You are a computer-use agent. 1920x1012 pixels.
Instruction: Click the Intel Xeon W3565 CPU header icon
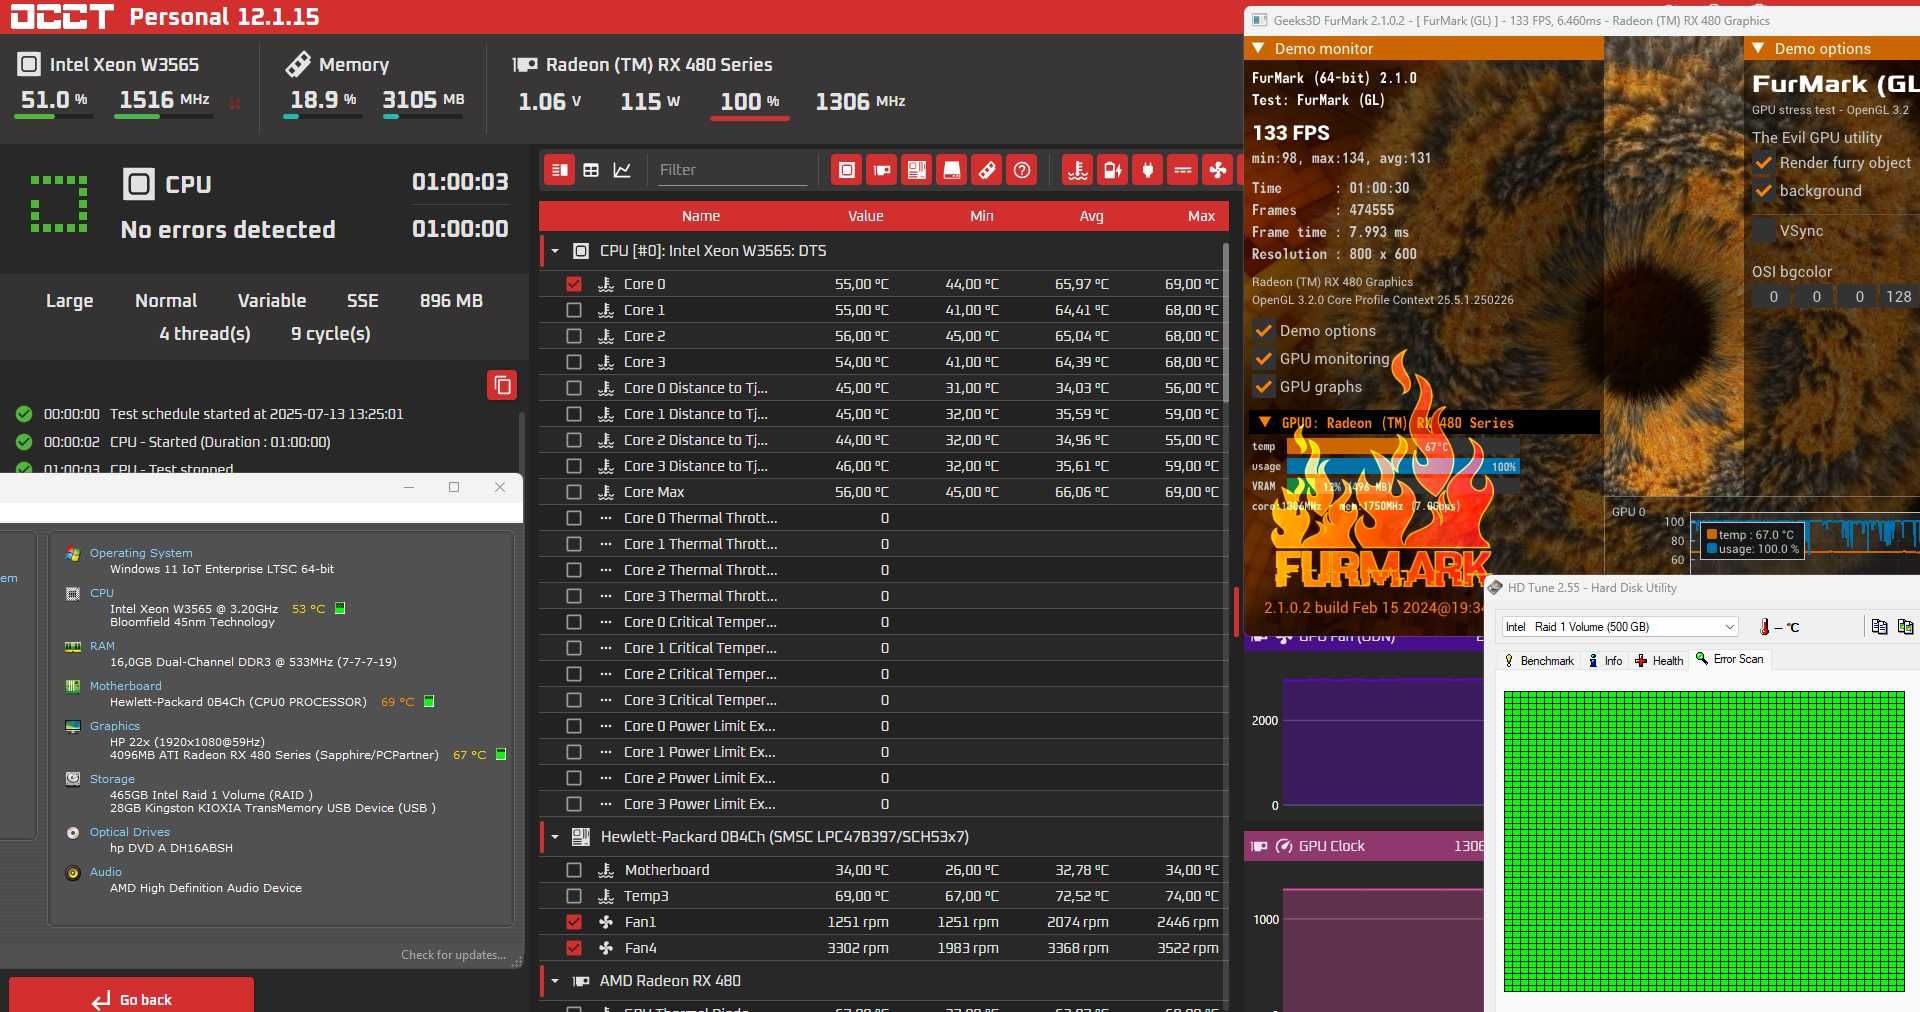(x=29, y=64)
